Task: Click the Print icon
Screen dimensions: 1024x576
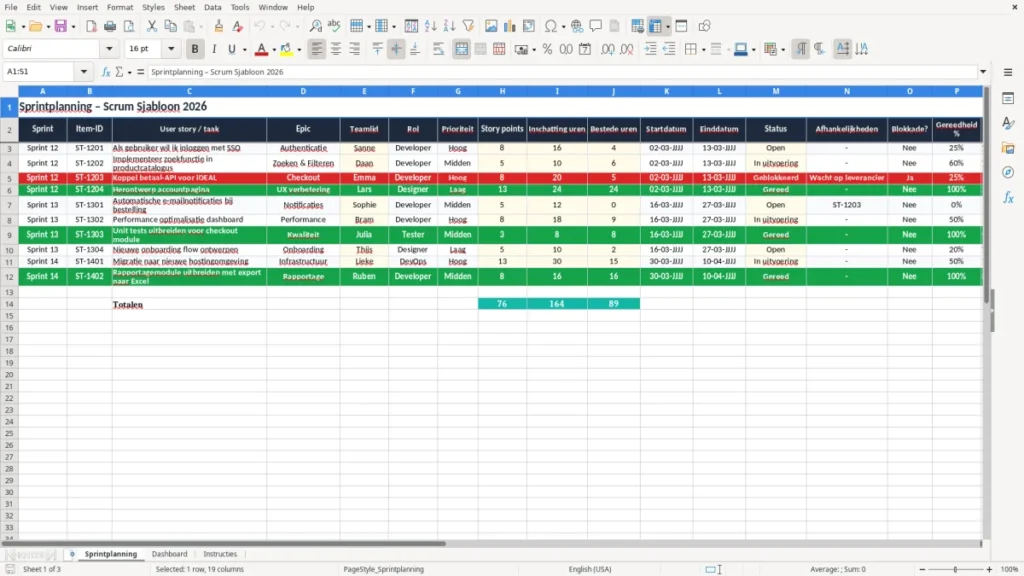Action: click(110, 26)
